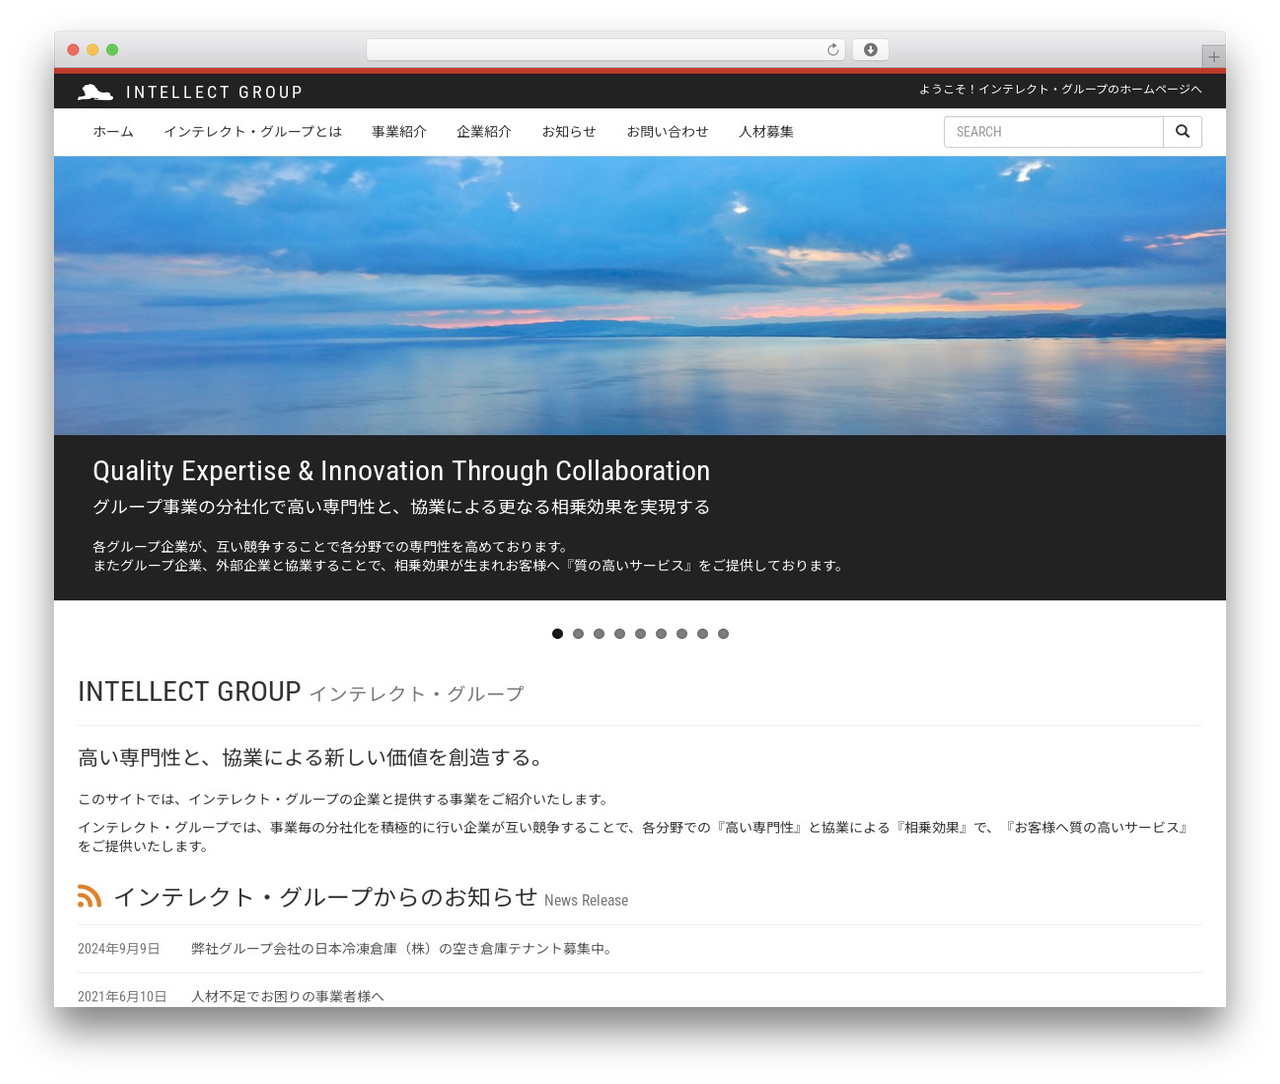The image size is (1280, 1084).
Task: Click the sunset lake slideshow image
Action: [640, 296]
